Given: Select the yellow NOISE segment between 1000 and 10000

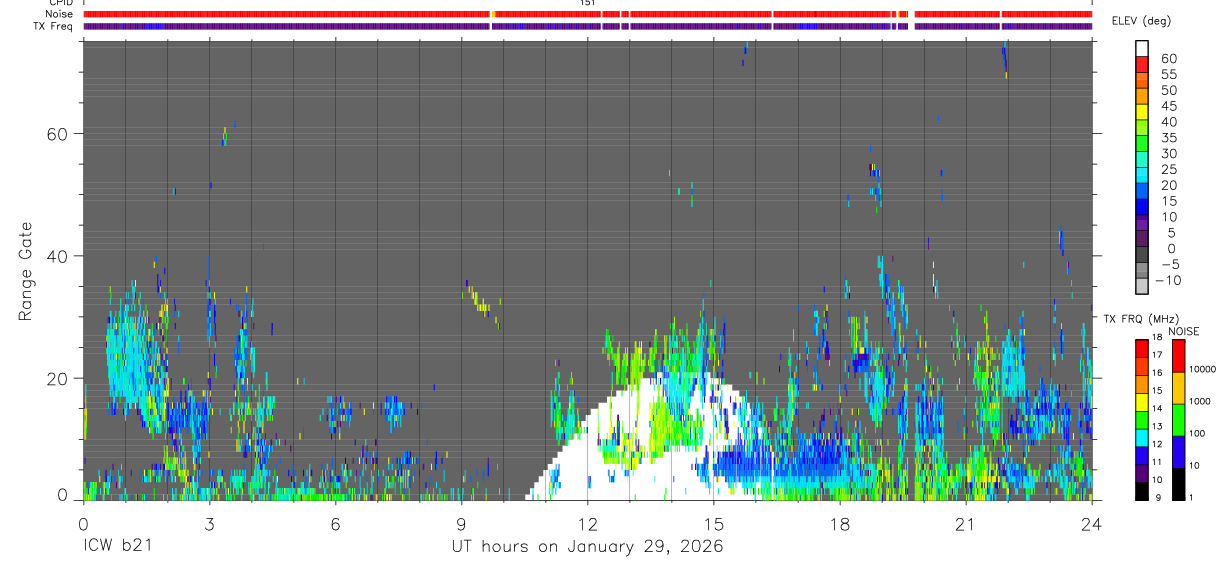Looking at the screenshot, I should pyautogui.click(x=1178, y=388).
